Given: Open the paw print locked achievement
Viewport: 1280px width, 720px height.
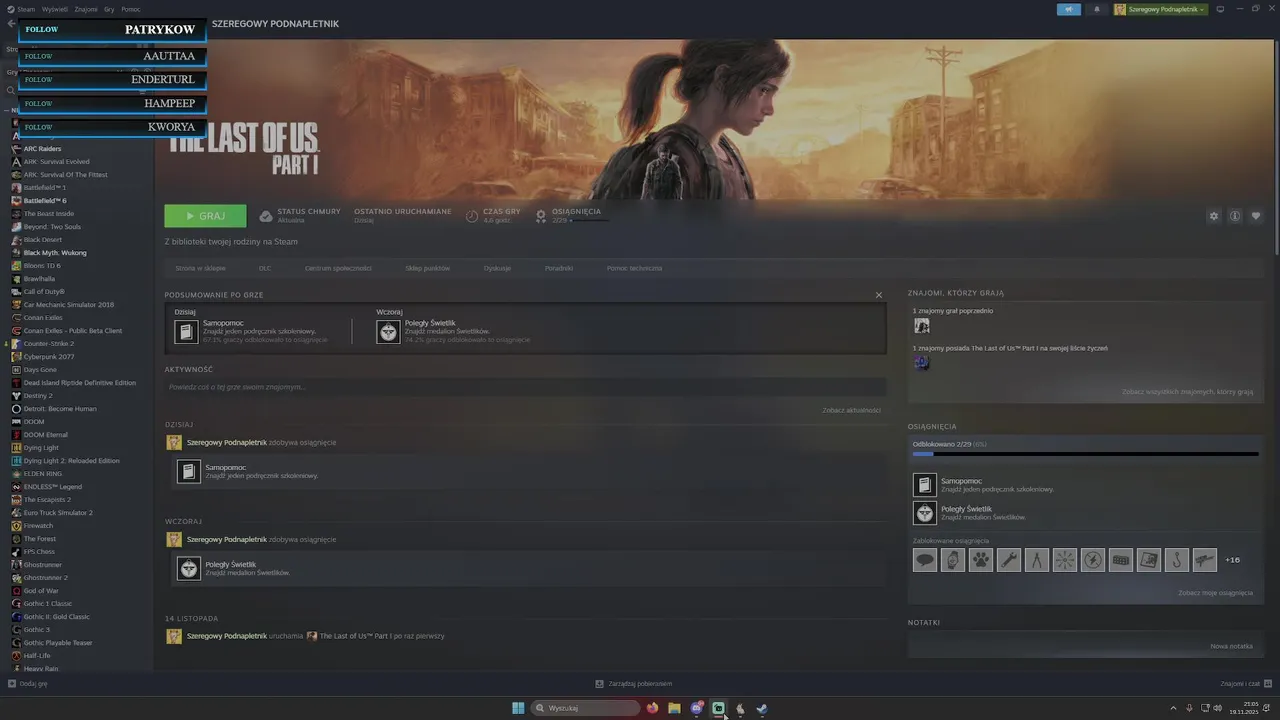Looking at the screenshot, I should (981, 560).
